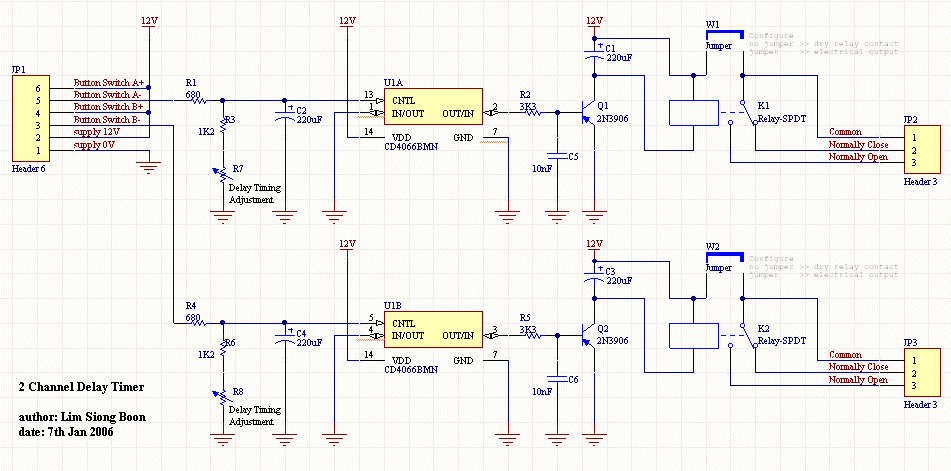Click capacitor C6 10nF symbol

point(555,378)
